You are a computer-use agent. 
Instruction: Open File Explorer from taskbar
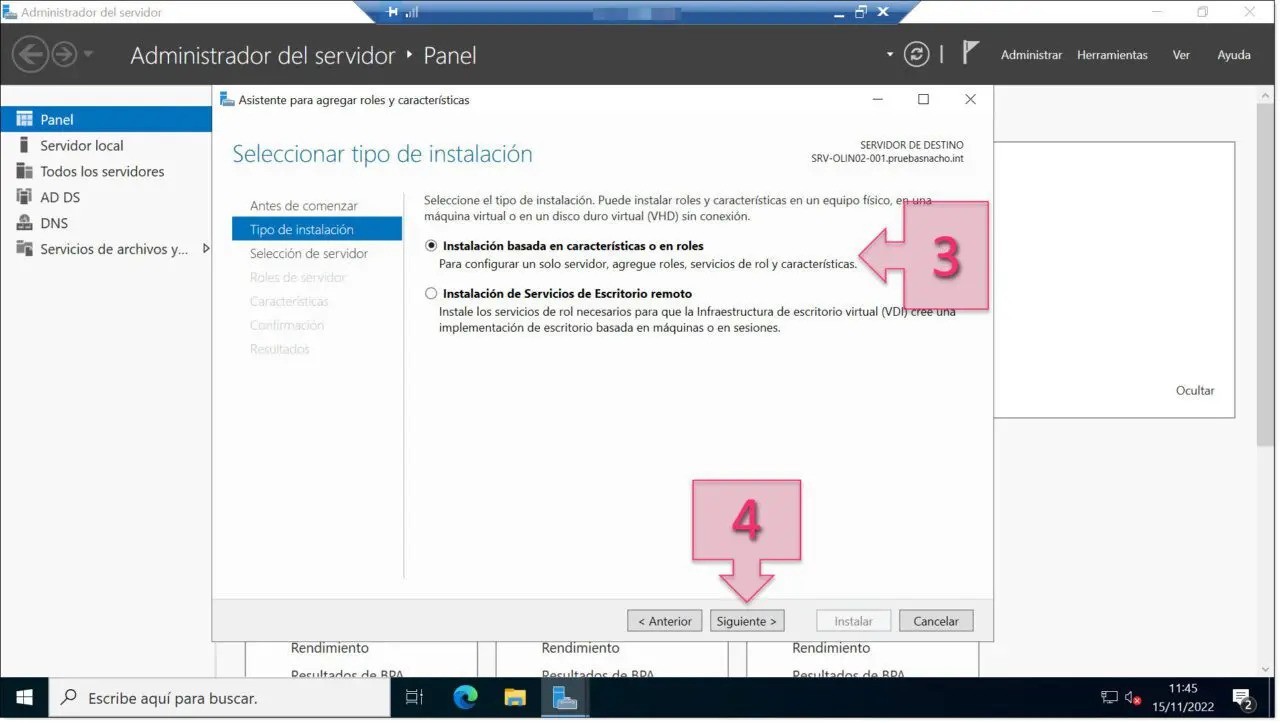515,698
